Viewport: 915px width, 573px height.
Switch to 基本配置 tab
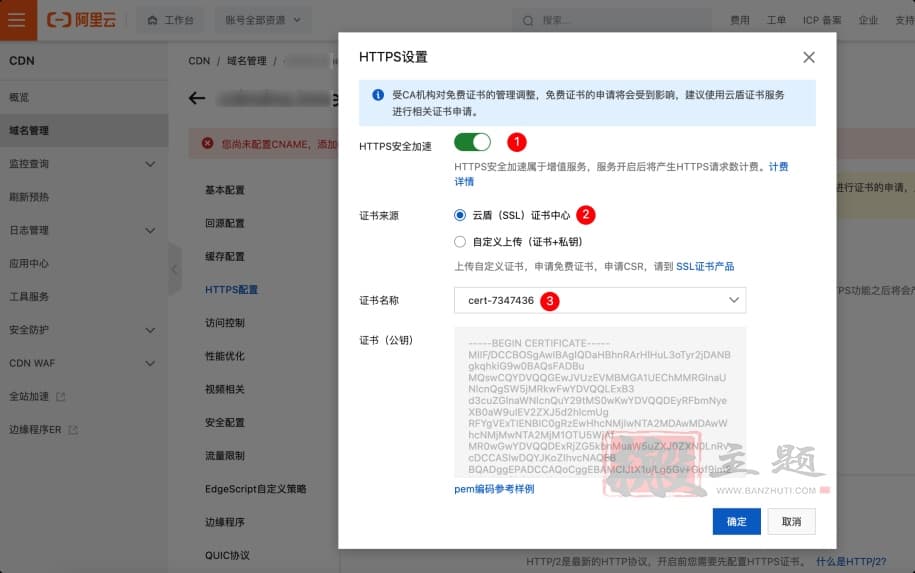pos(225,190)
